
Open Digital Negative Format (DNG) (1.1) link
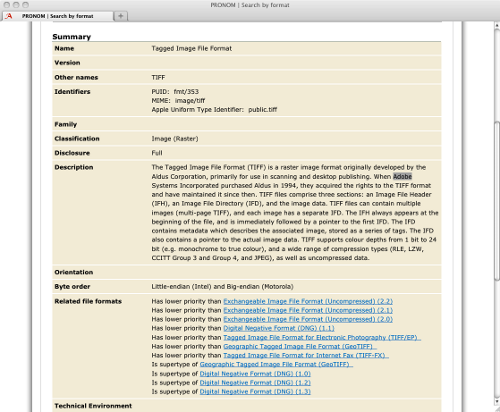(279, 328)
